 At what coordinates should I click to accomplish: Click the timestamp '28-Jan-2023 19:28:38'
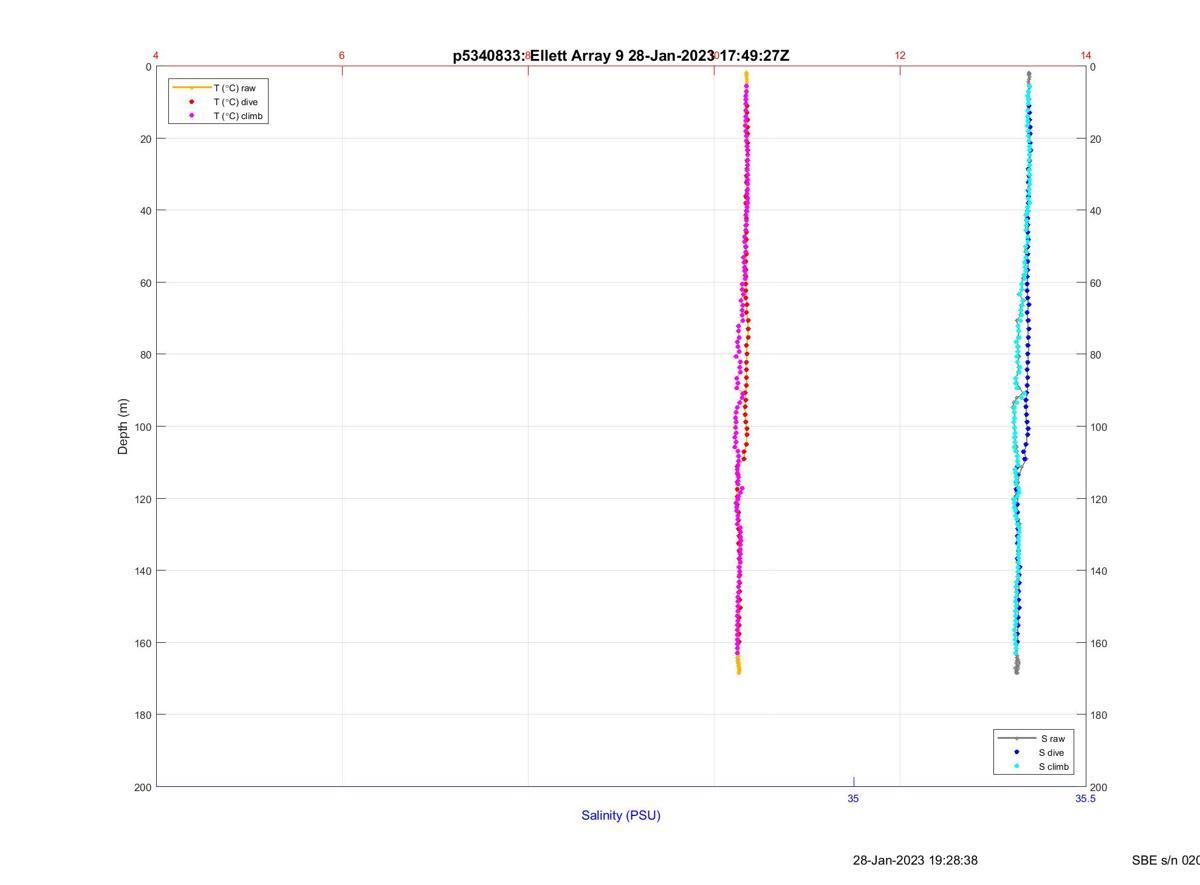[915, 860]
